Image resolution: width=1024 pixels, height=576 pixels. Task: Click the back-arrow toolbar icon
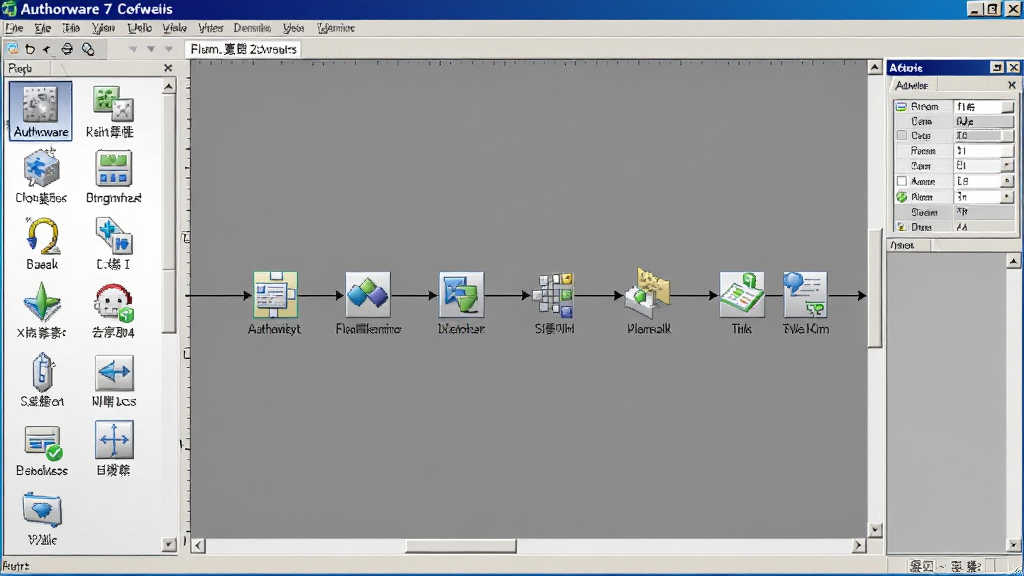click(x=47, y=49)
